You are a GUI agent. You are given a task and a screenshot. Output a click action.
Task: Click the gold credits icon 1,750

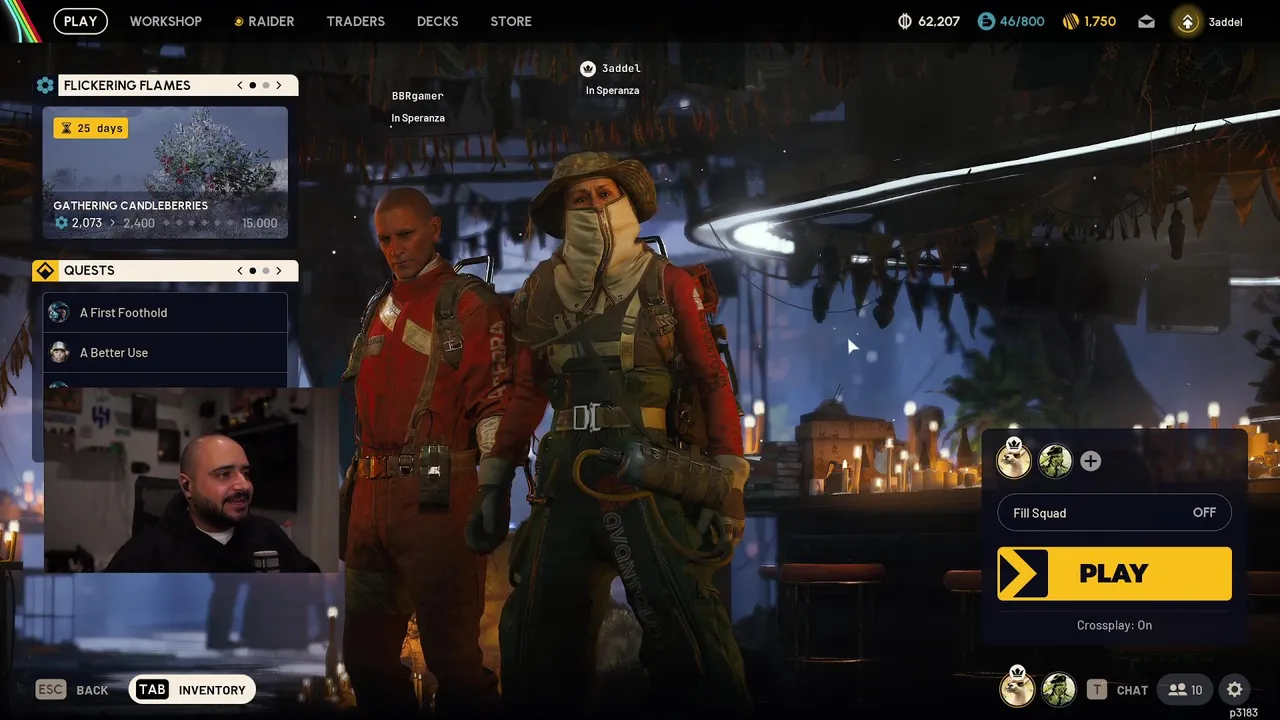[x=1070, y=21]
